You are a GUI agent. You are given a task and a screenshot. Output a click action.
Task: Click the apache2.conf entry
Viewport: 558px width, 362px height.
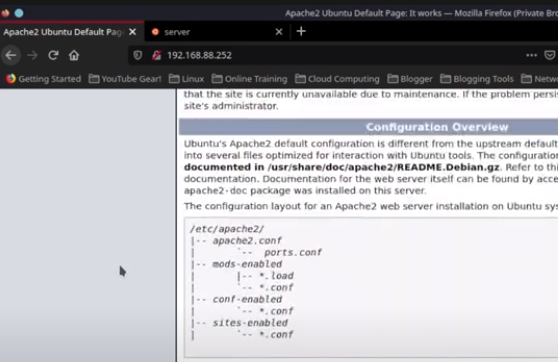click(x=247, y=241)
